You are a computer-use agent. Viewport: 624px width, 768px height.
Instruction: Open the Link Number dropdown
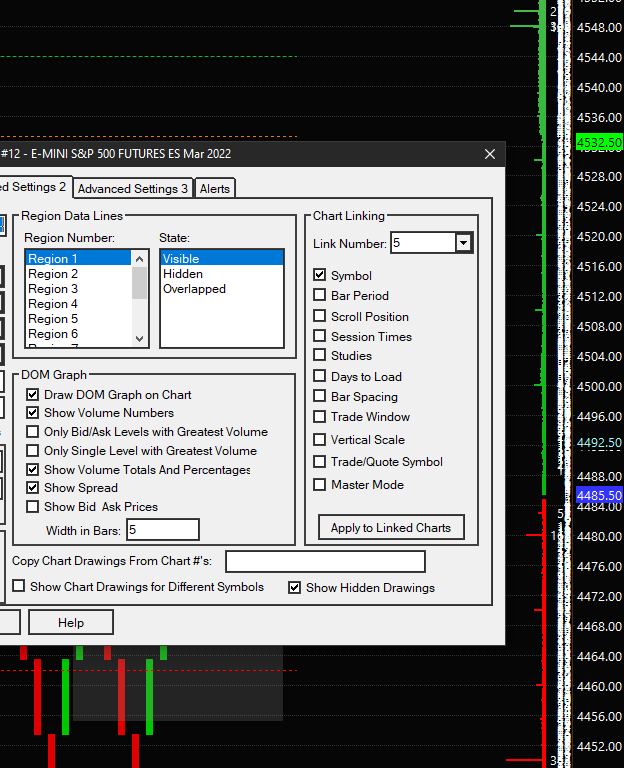(463, 243)
